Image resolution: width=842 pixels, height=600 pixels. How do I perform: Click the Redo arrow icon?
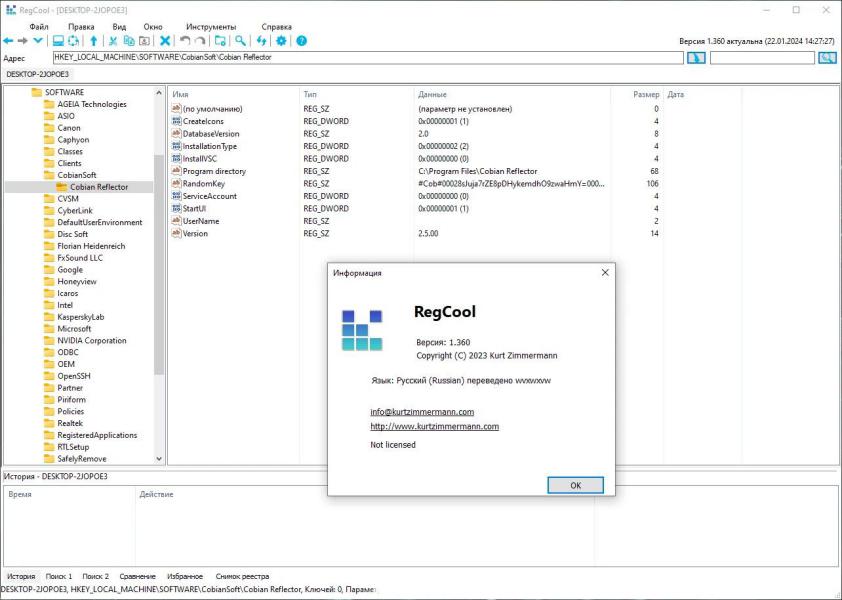(x=200, y=41)
